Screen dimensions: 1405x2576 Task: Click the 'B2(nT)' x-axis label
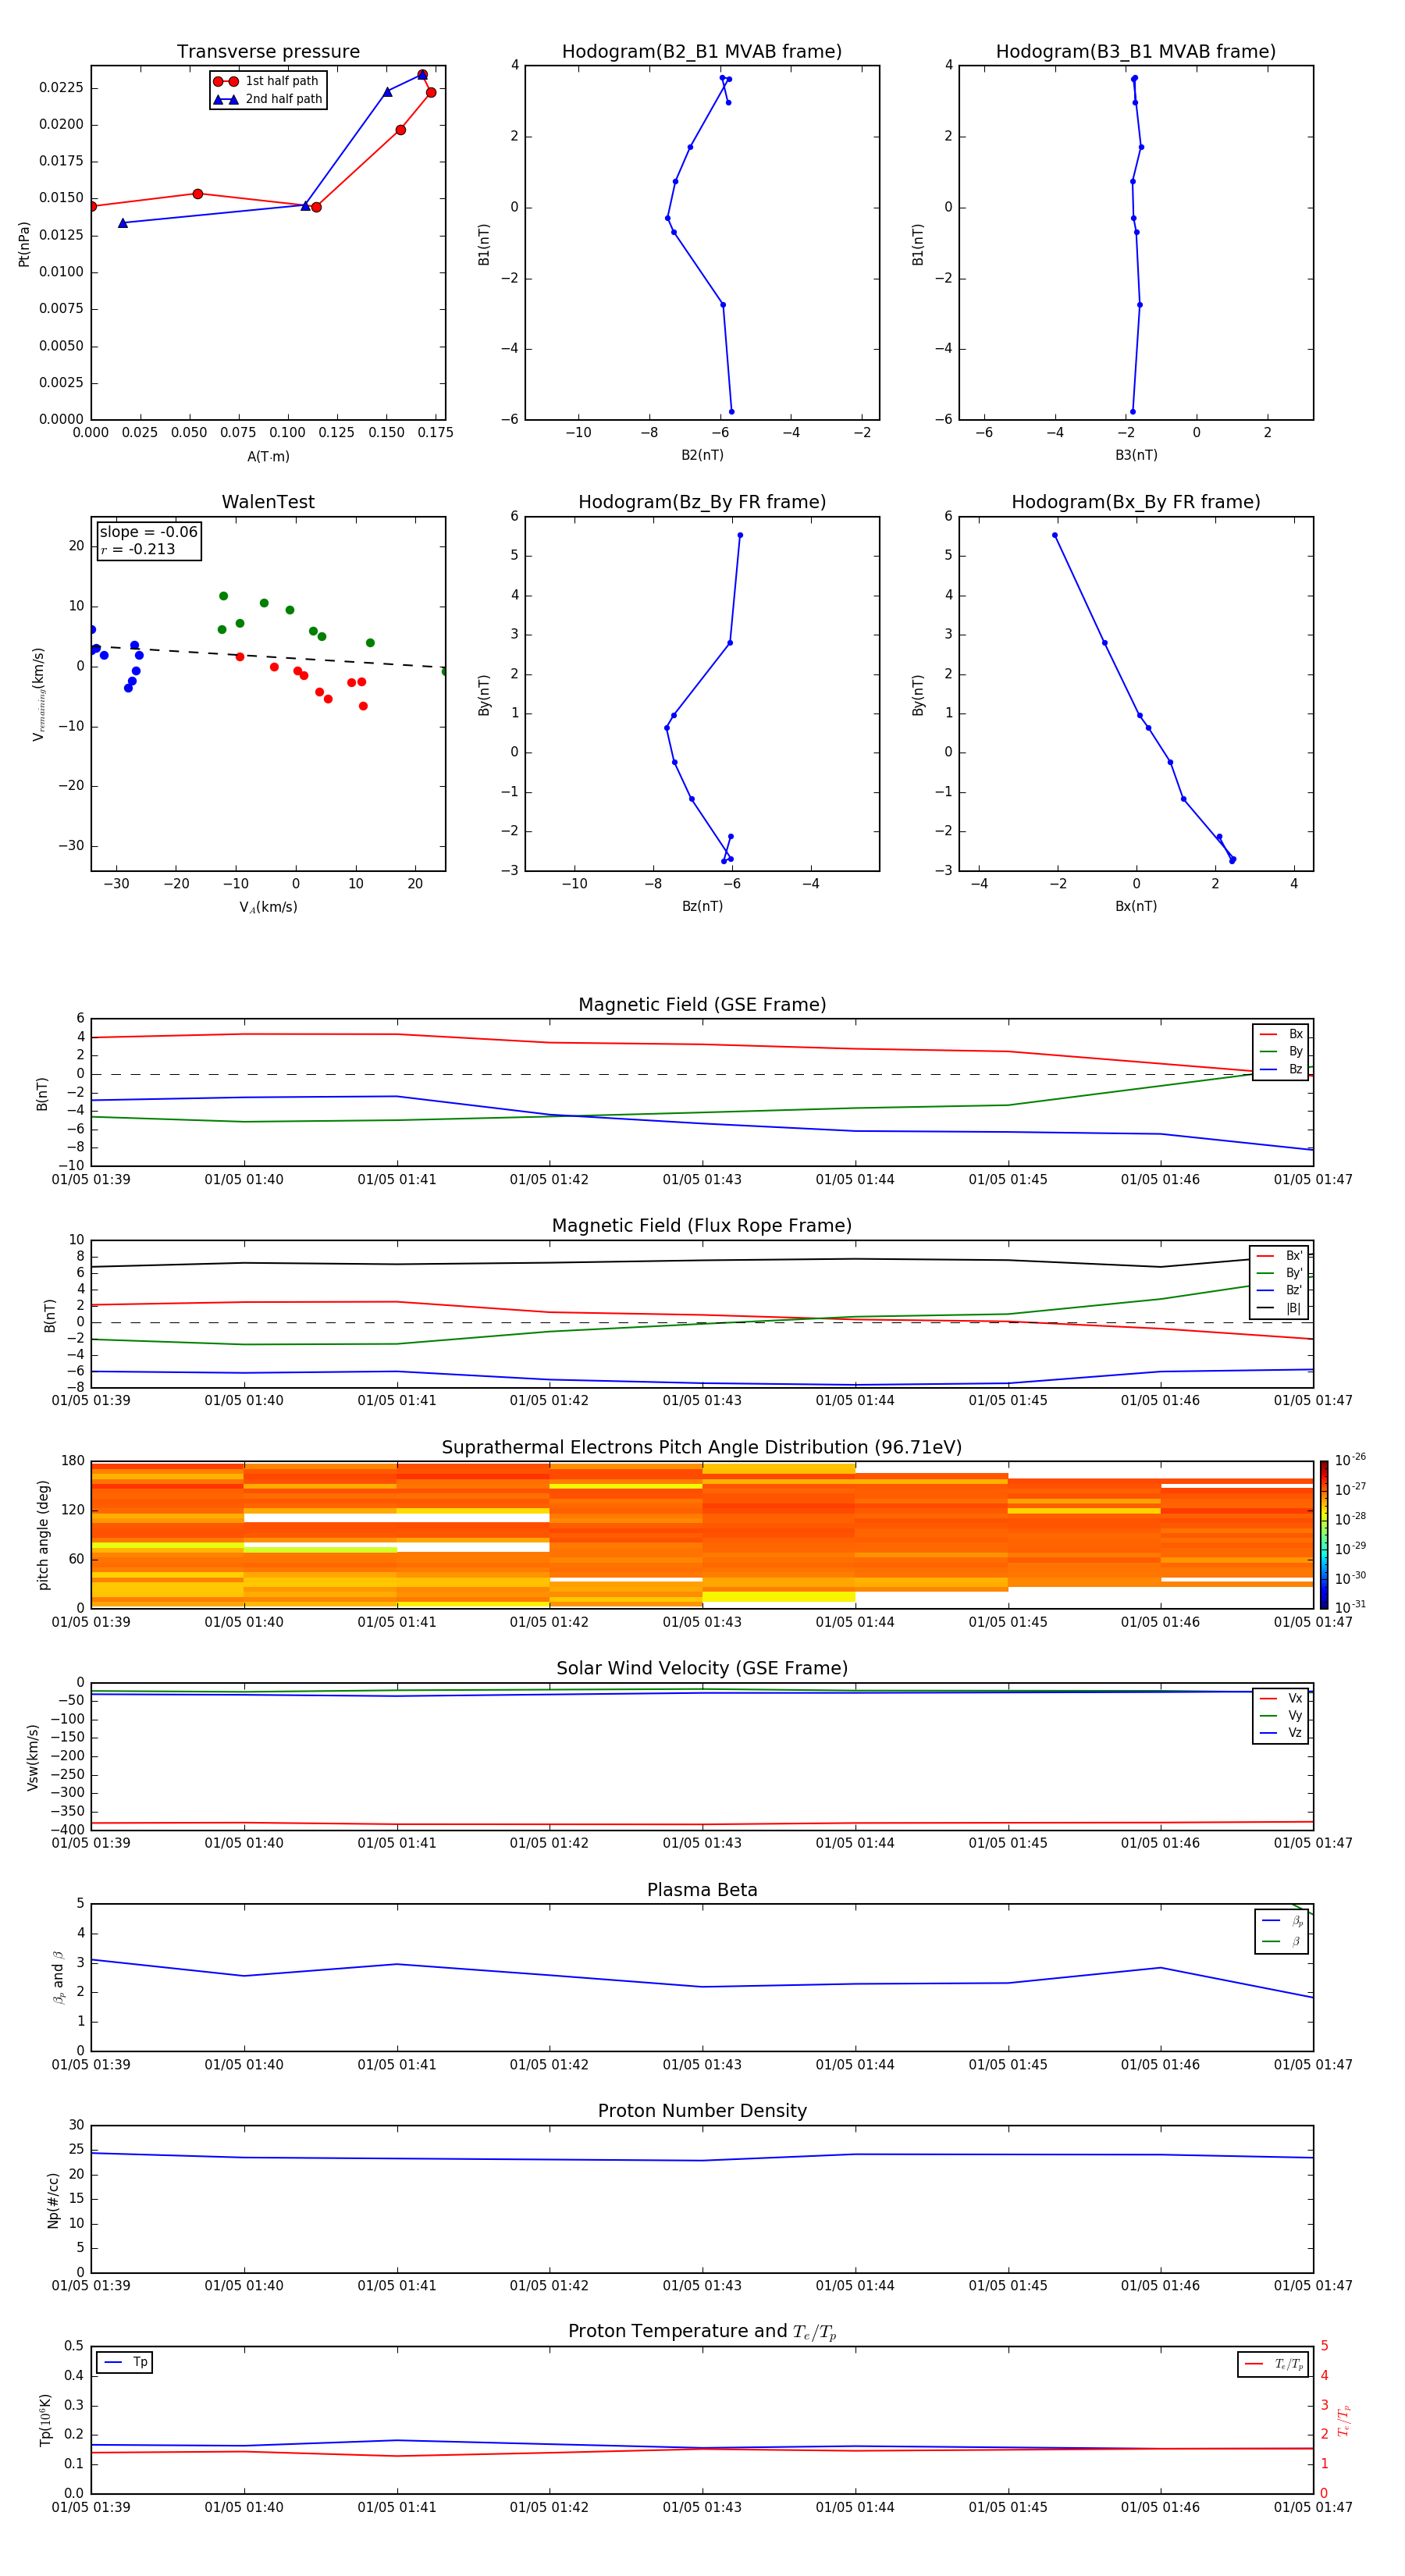pyautogui.click(x=702, y=455)
